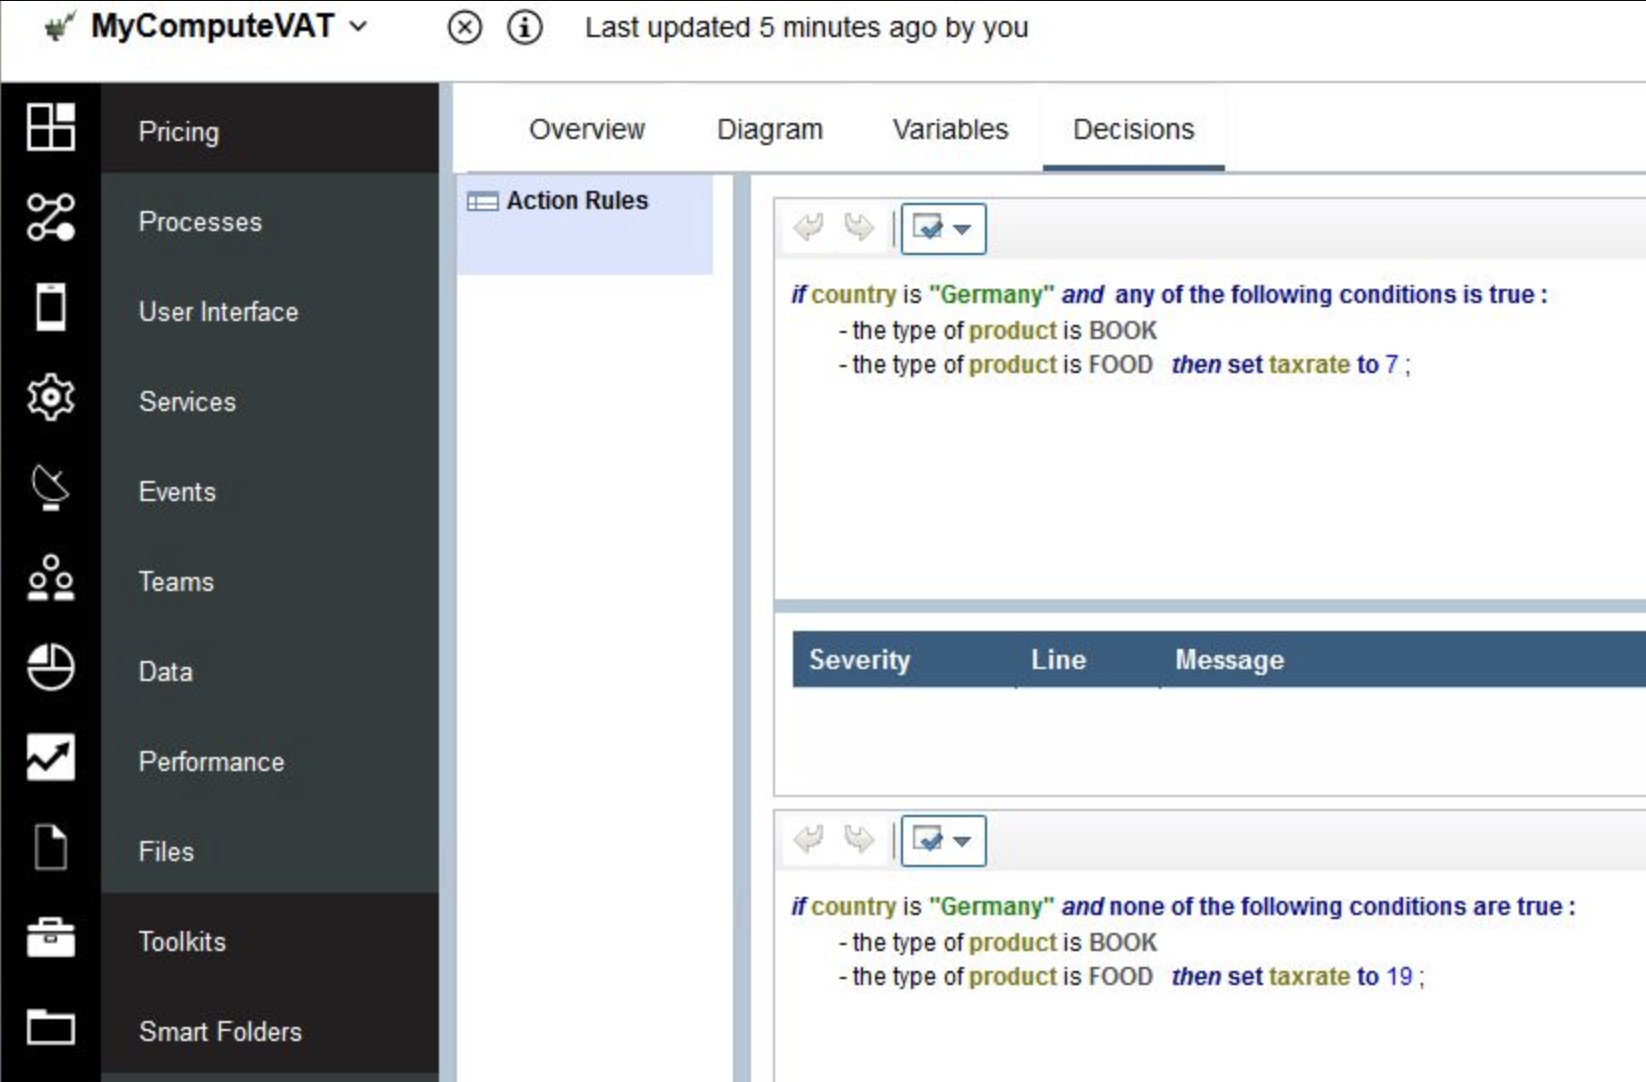This screenshot has width=1646, height=1082.
Task: Click the Smart Folders folder icon
Action: click(51, 1027)
